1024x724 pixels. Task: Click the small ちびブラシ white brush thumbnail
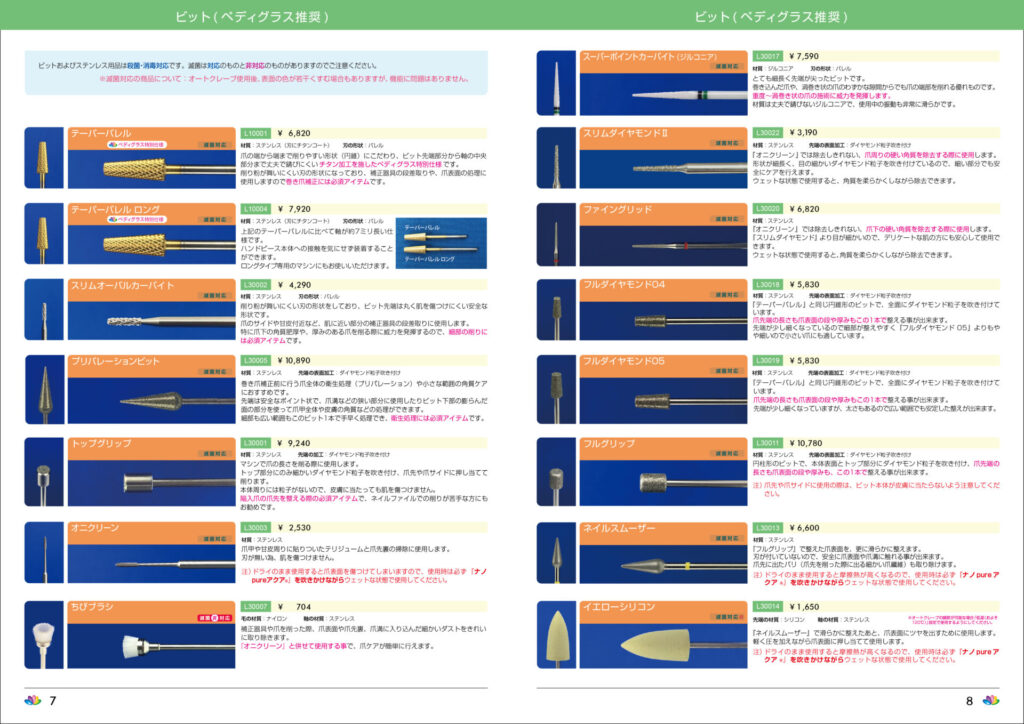44,635
